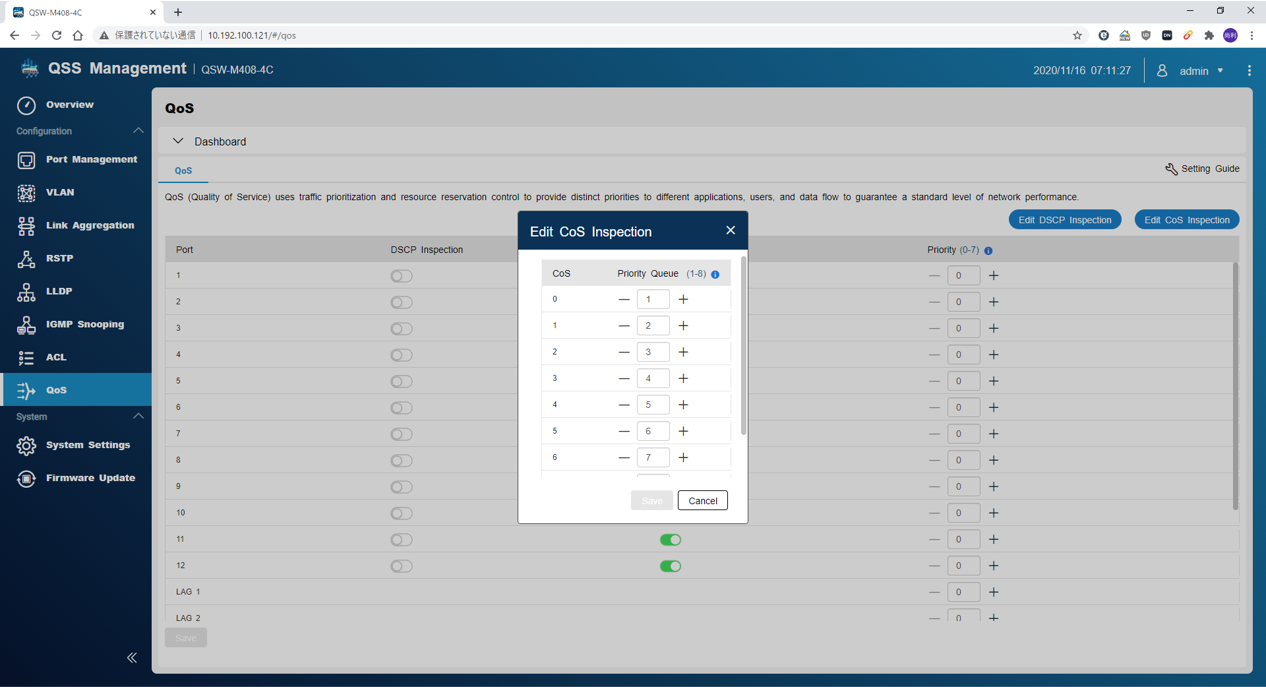Screen dimensions: 1266x687
Task: Click the Priority Queue info icon
Action: pyautogui.click(x=715, y=274)
